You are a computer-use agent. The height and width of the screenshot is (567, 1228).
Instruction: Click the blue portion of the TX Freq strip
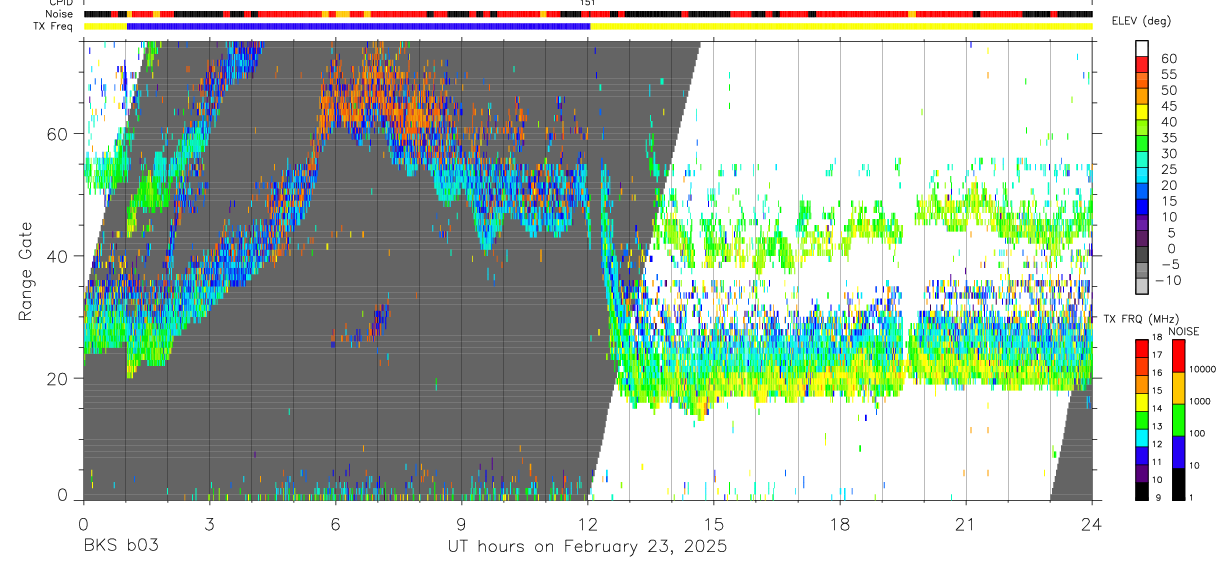coord(358,26)
